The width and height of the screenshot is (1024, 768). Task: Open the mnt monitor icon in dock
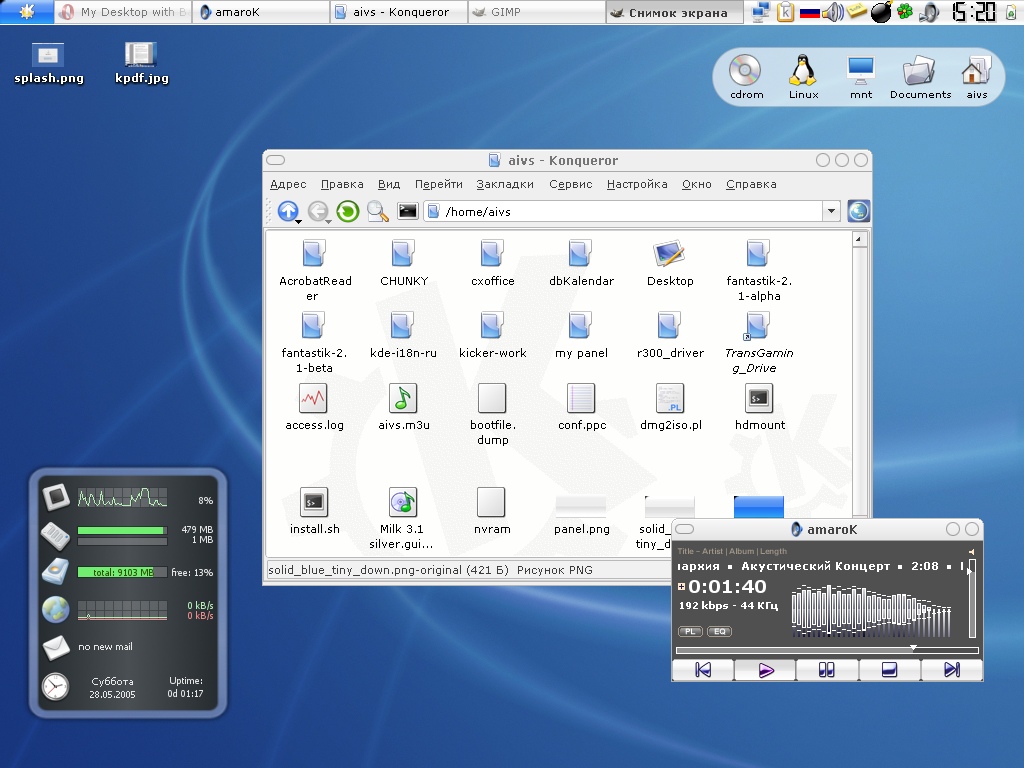pos(861,76)
